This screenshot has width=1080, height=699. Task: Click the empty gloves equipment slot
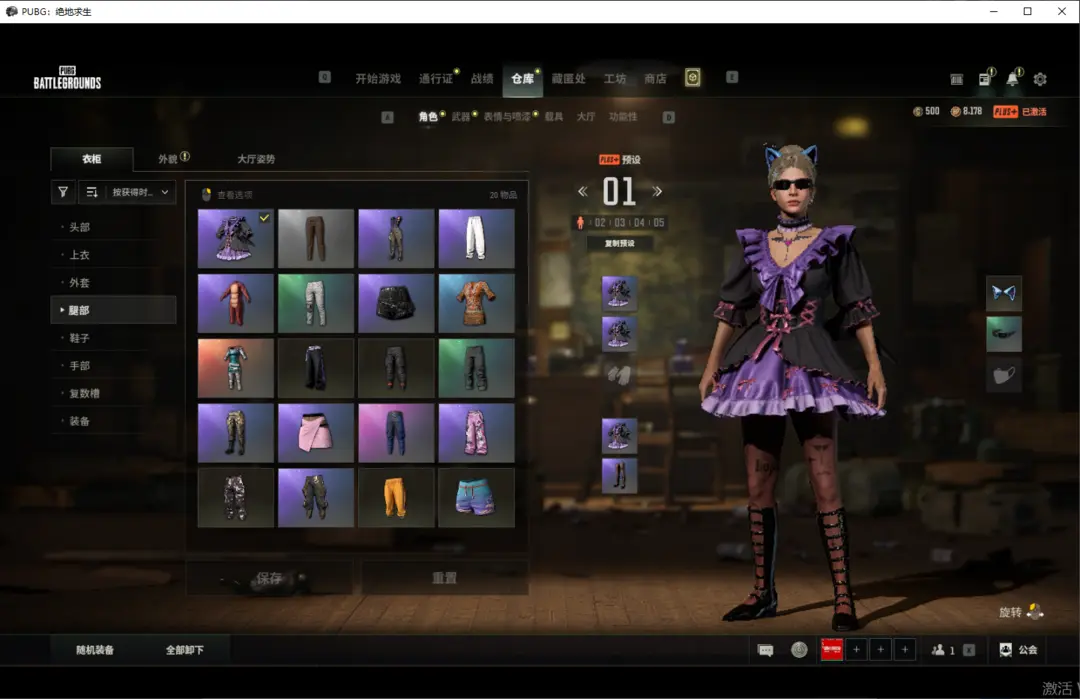619,375
